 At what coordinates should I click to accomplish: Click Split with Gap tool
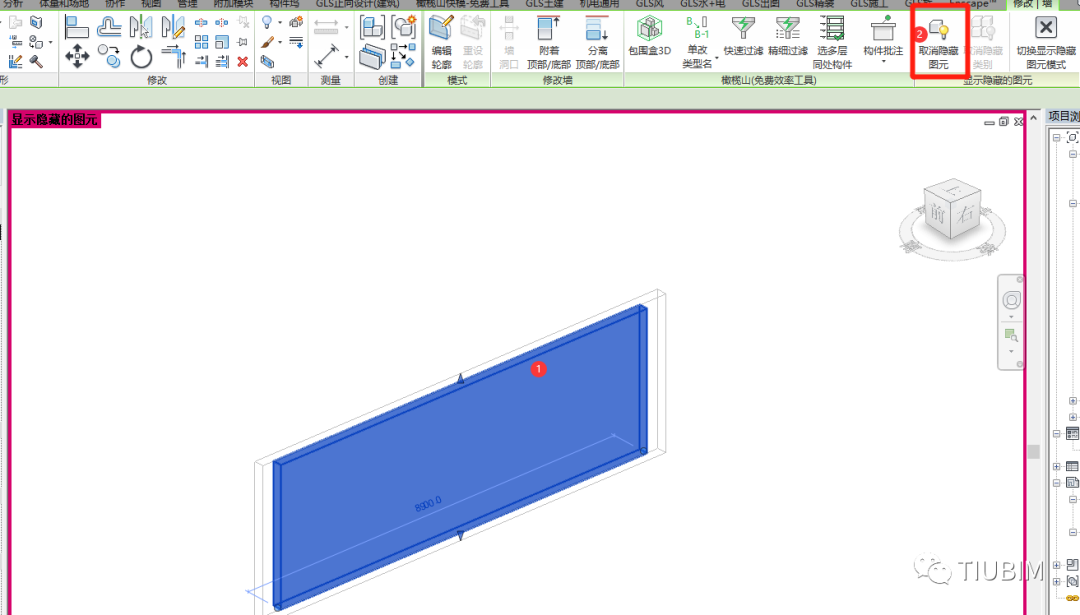coord(222,23)
